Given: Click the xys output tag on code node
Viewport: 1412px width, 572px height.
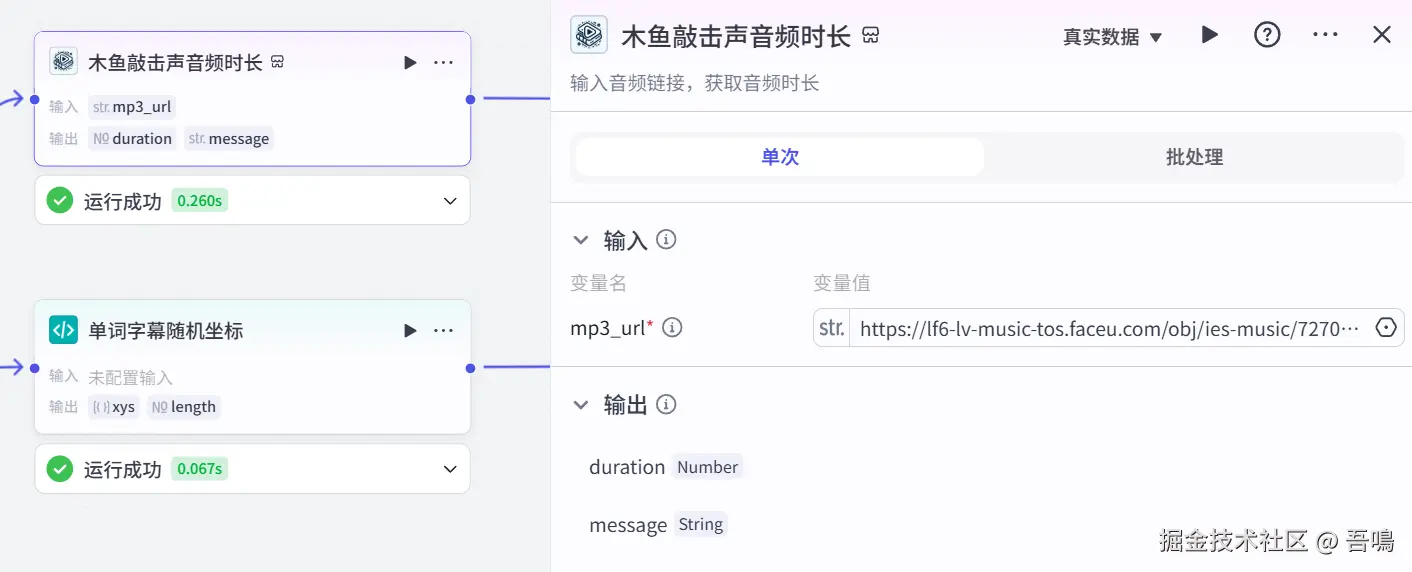Looking at the screenshot, I should click(x=114, y=407).
